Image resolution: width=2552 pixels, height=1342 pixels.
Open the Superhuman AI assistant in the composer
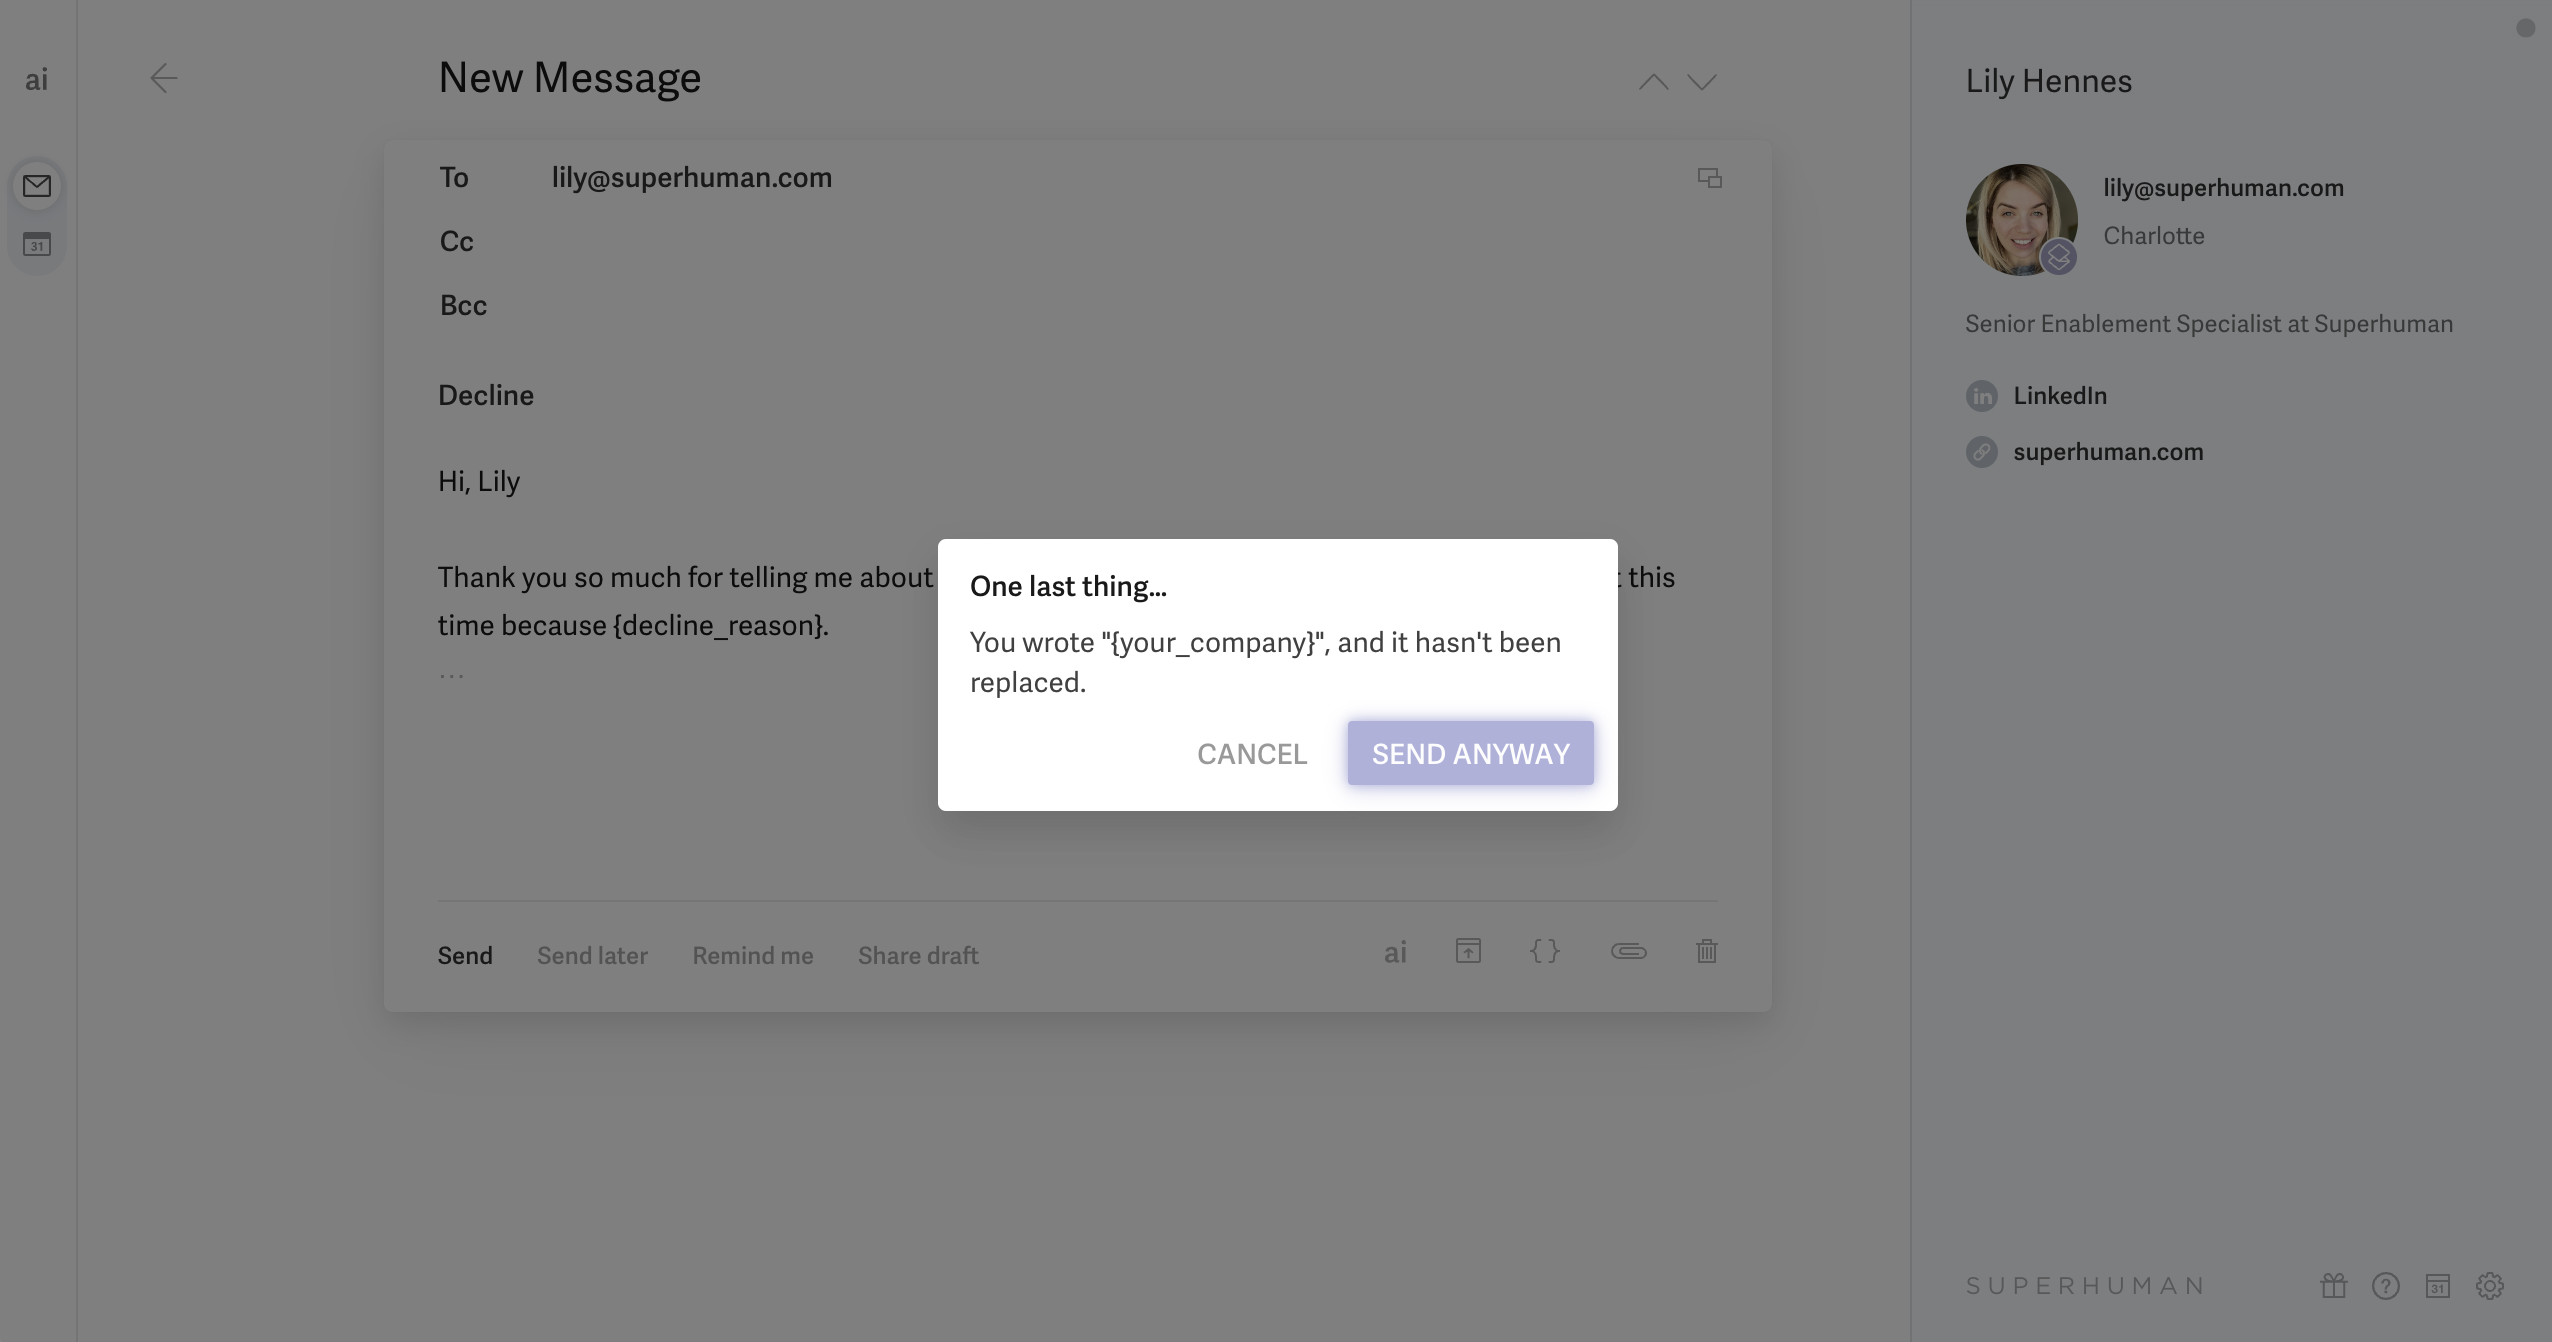click(x=1394, y=952)
